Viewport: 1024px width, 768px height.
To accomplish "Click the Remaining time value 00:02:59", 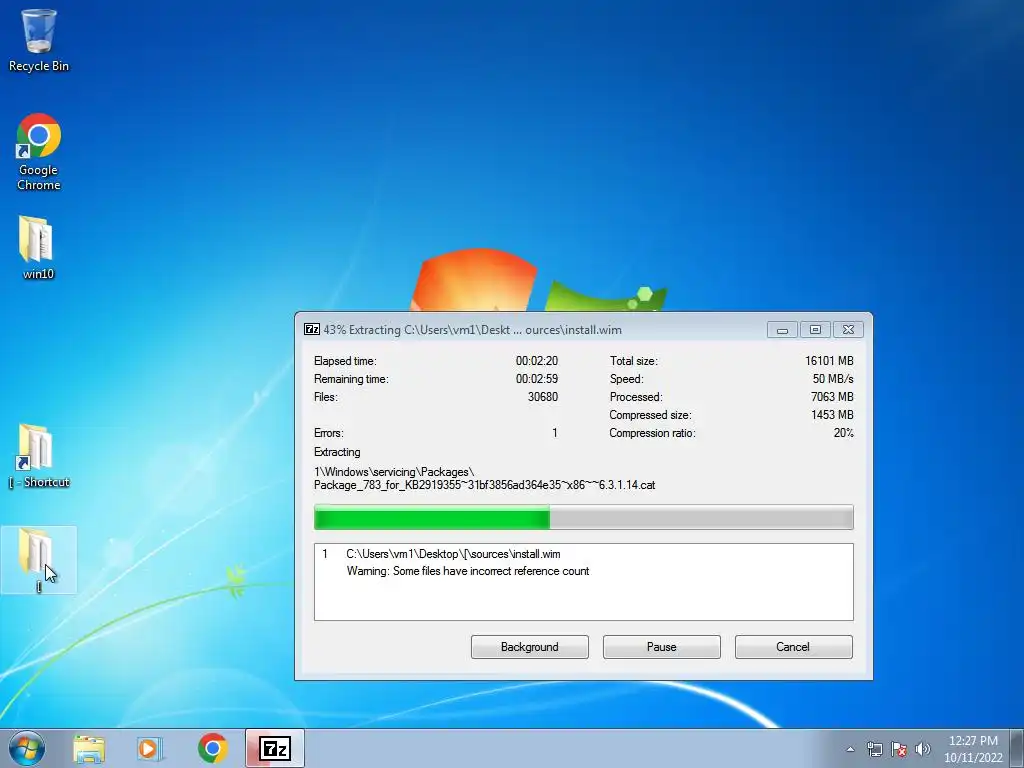I will [536, 379].
